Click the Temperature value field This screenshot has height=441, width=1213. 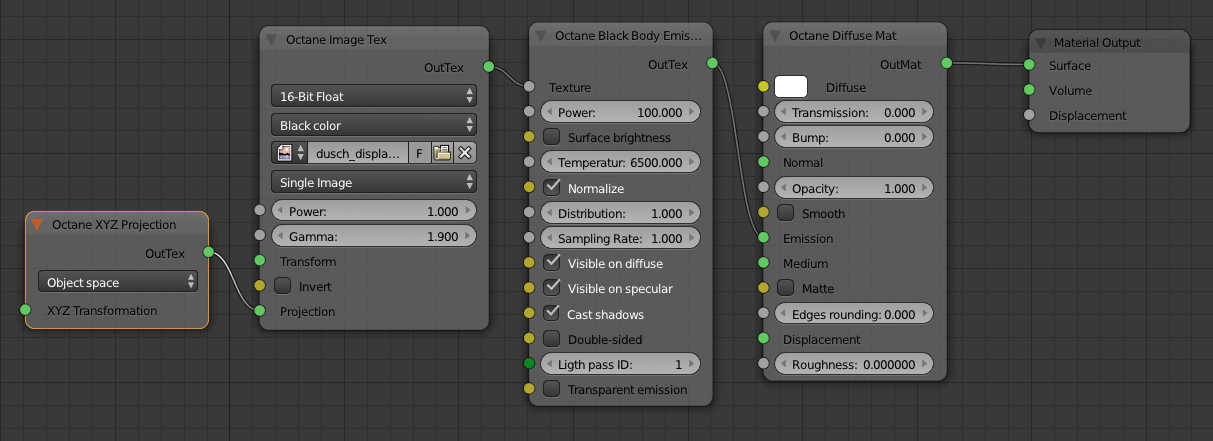[x=620, y=162]
